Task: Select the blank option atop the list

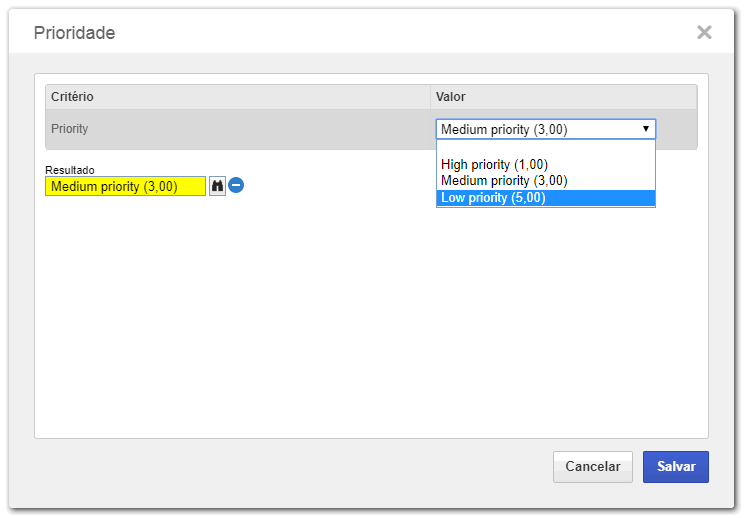Action: (x=546, y=148)
